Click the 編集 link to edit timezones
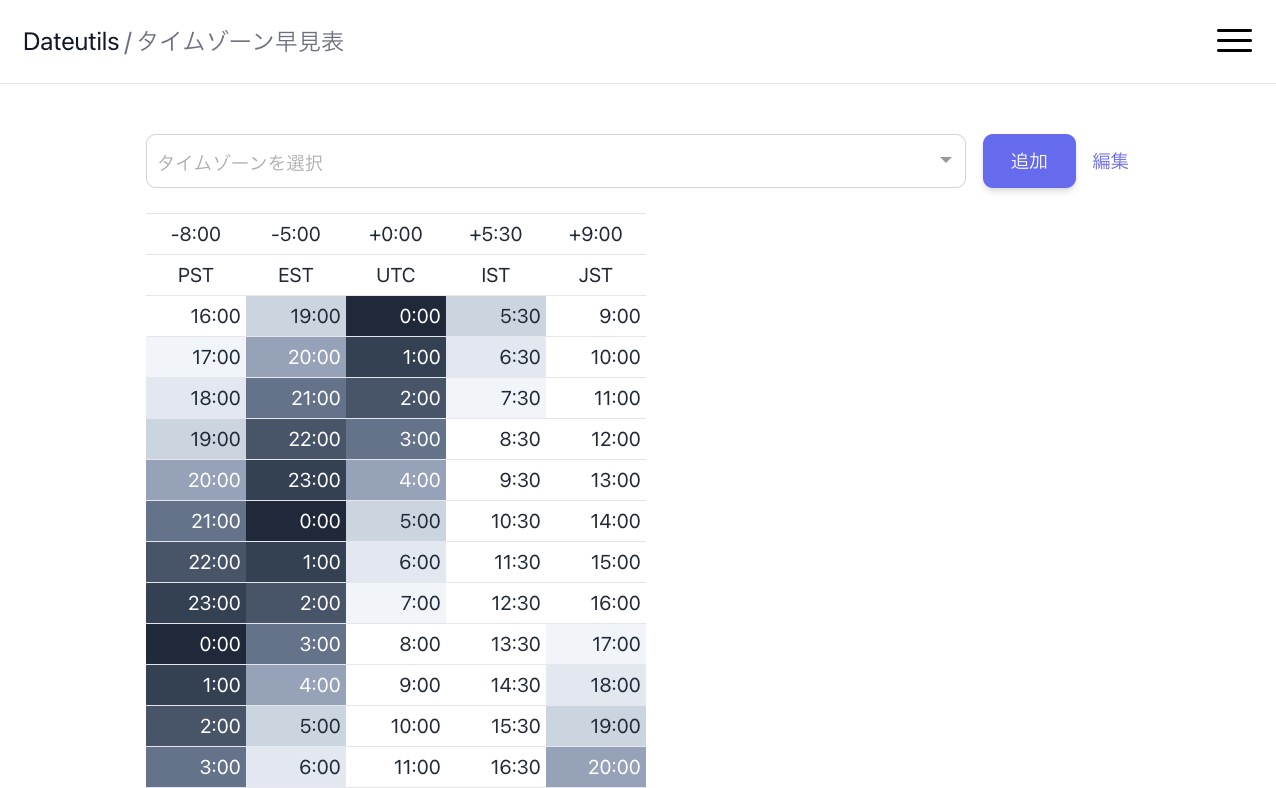This screenshot has height=788, width=1276. click(x=1110, y=161)
